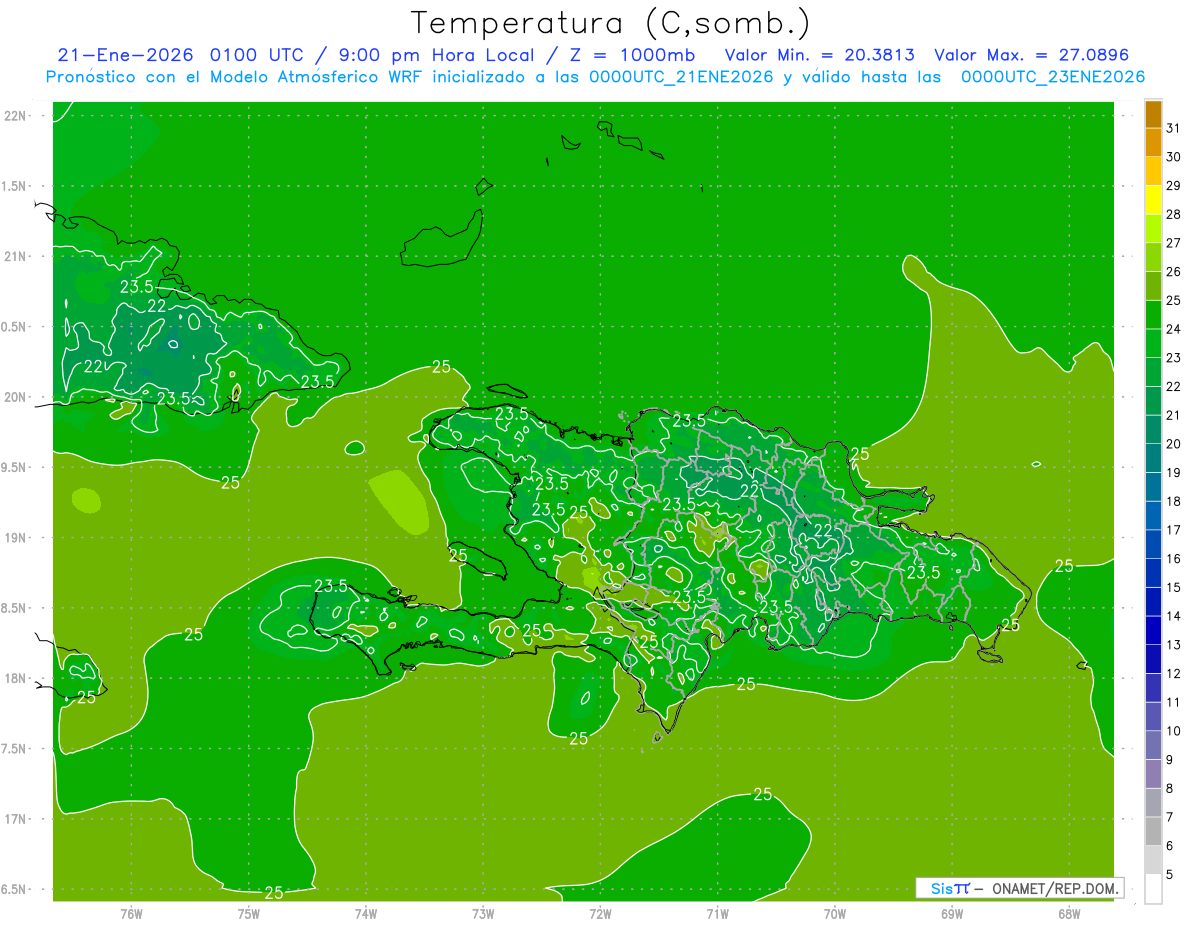The width and height of the screenshot is (1200, 927).
Task: Click the legend scale value "17"
Action: 1174,530
